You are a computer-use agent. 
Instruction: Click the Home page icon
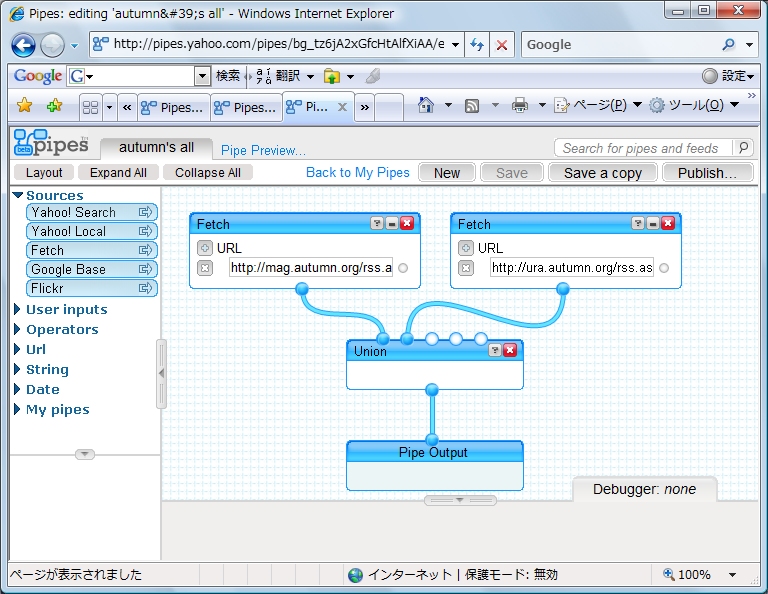[426, 105]
